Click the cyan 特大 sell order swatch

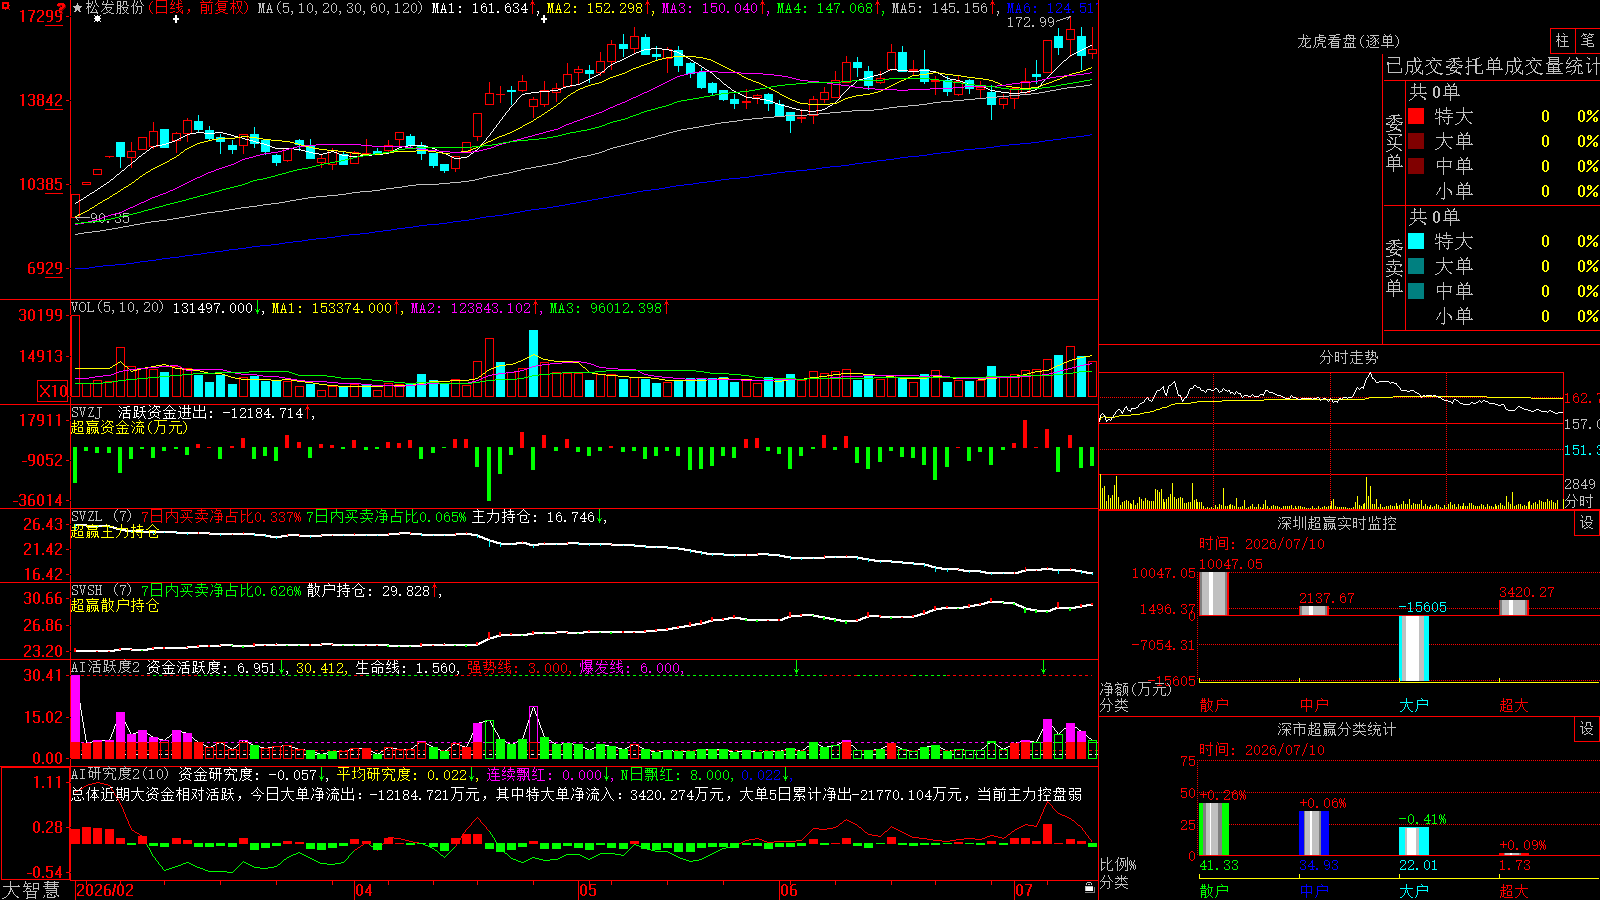(1416, 241)
